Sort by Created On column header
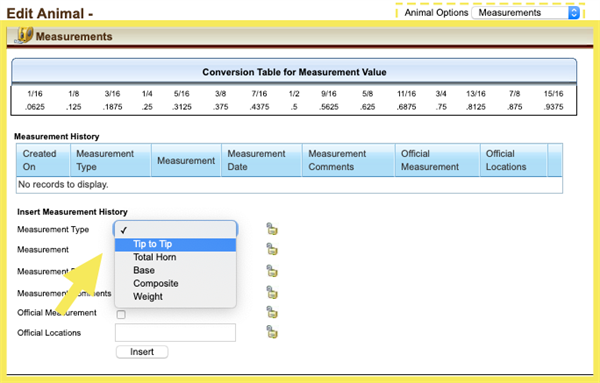 pos(43,160)
